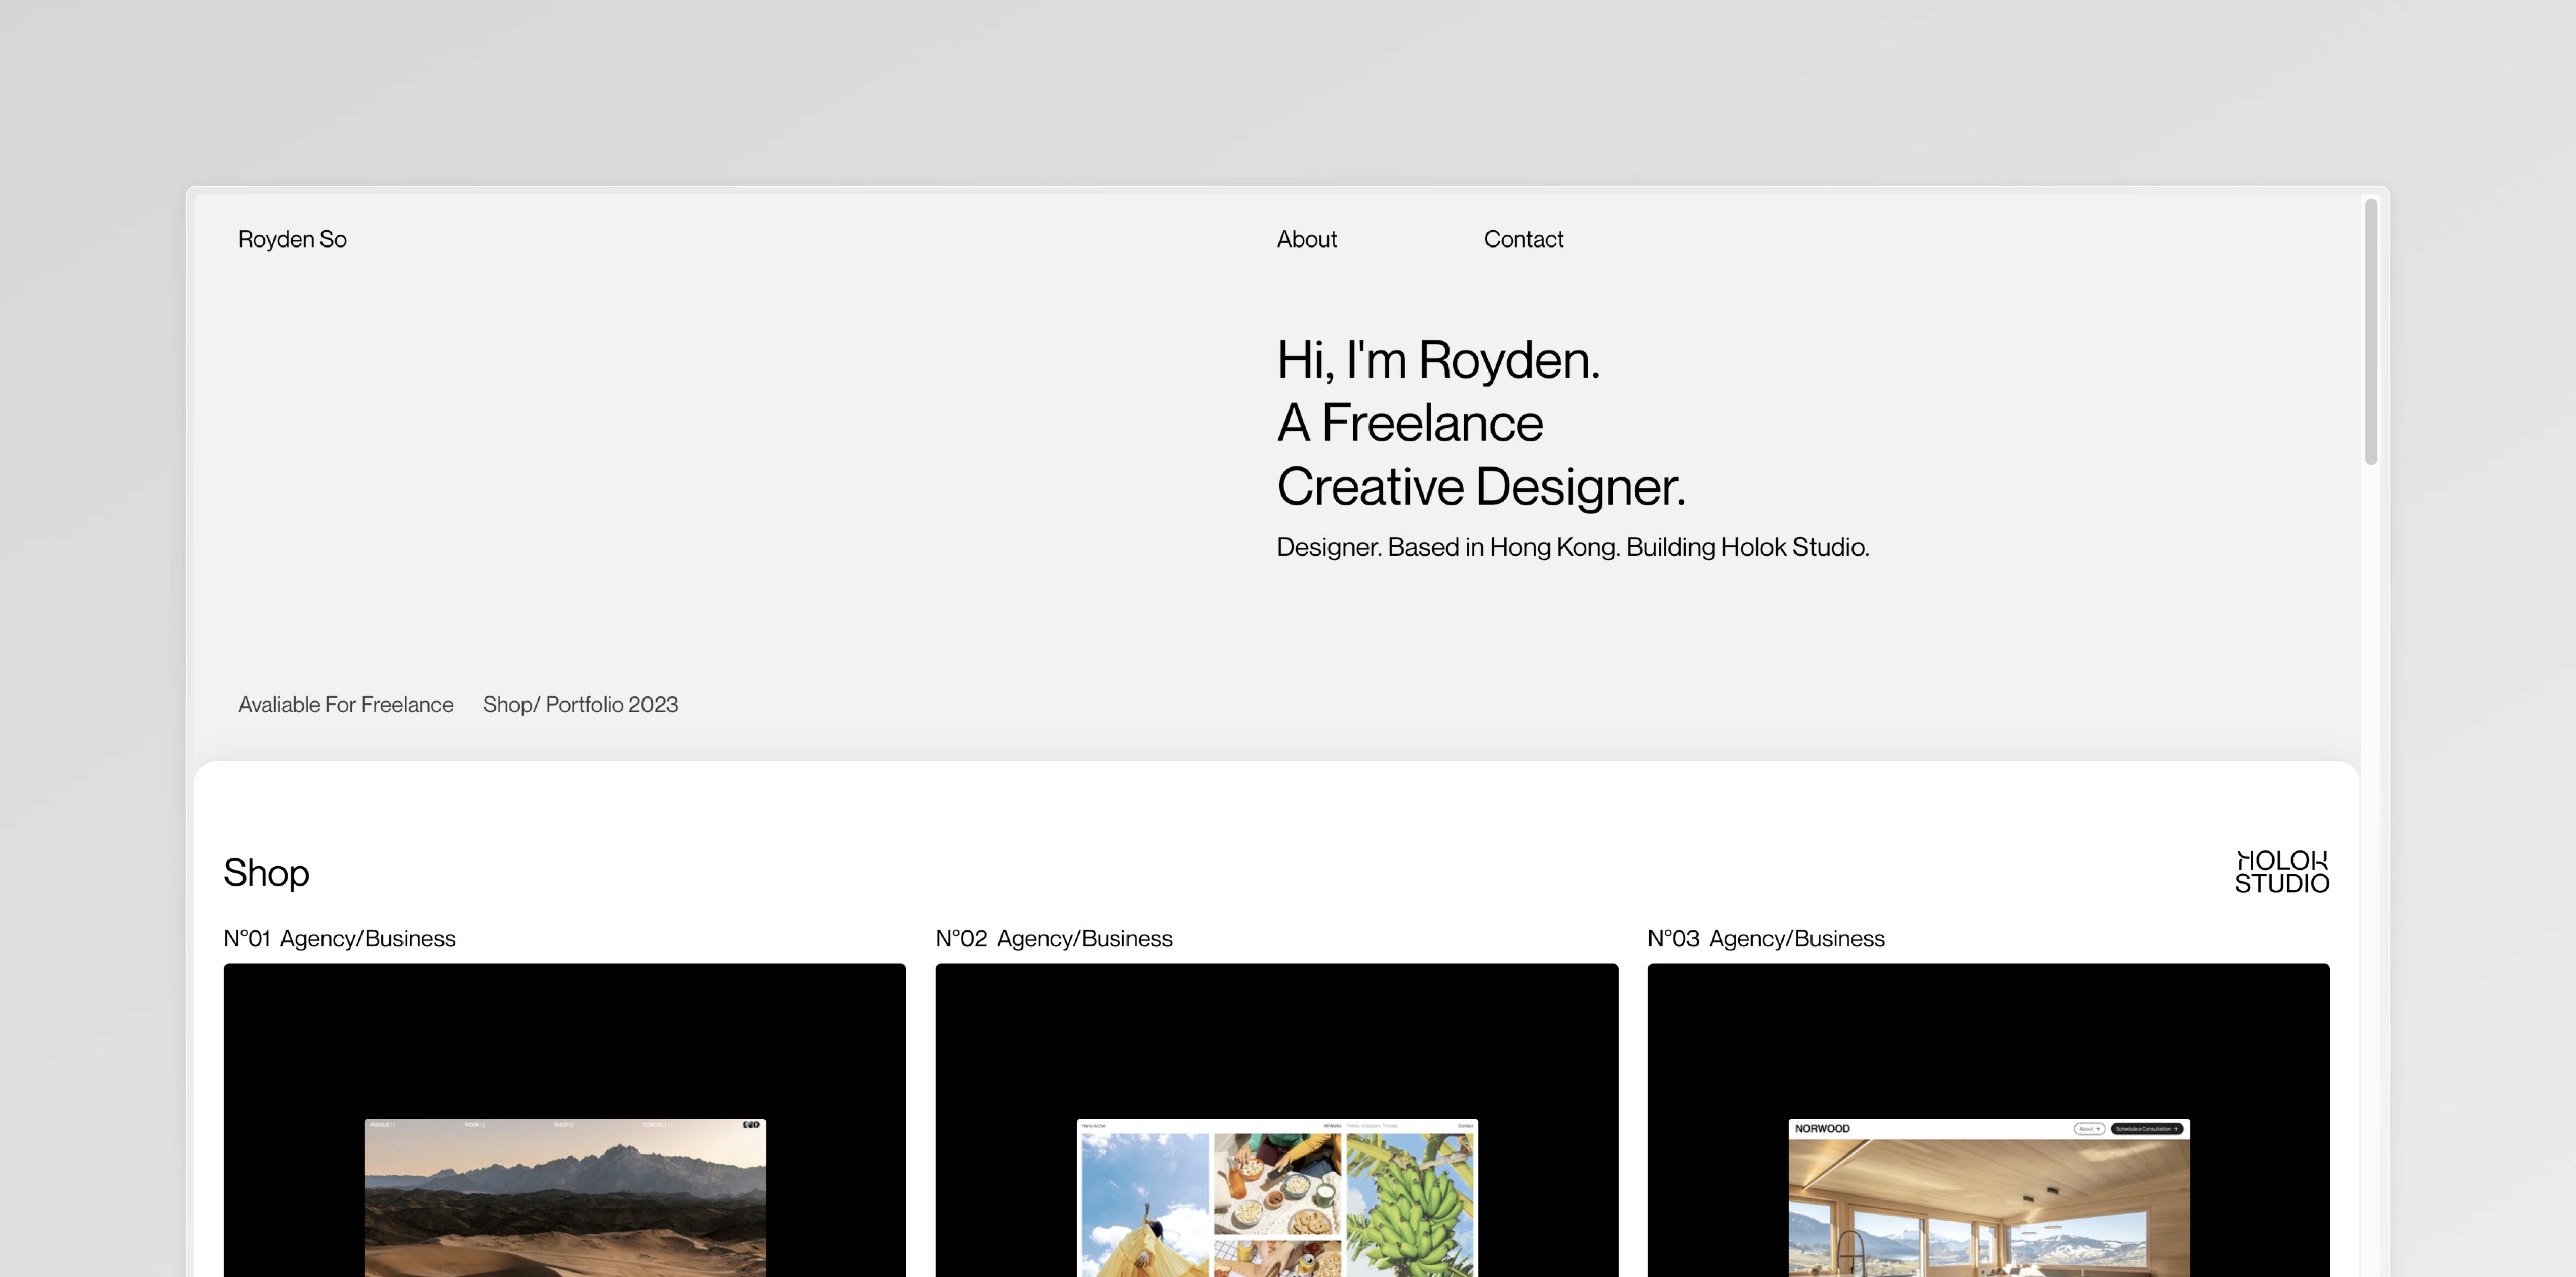Select the N°01 Agency/Business label
This screenshot has height=1277, width=2576.
(340, 938)
